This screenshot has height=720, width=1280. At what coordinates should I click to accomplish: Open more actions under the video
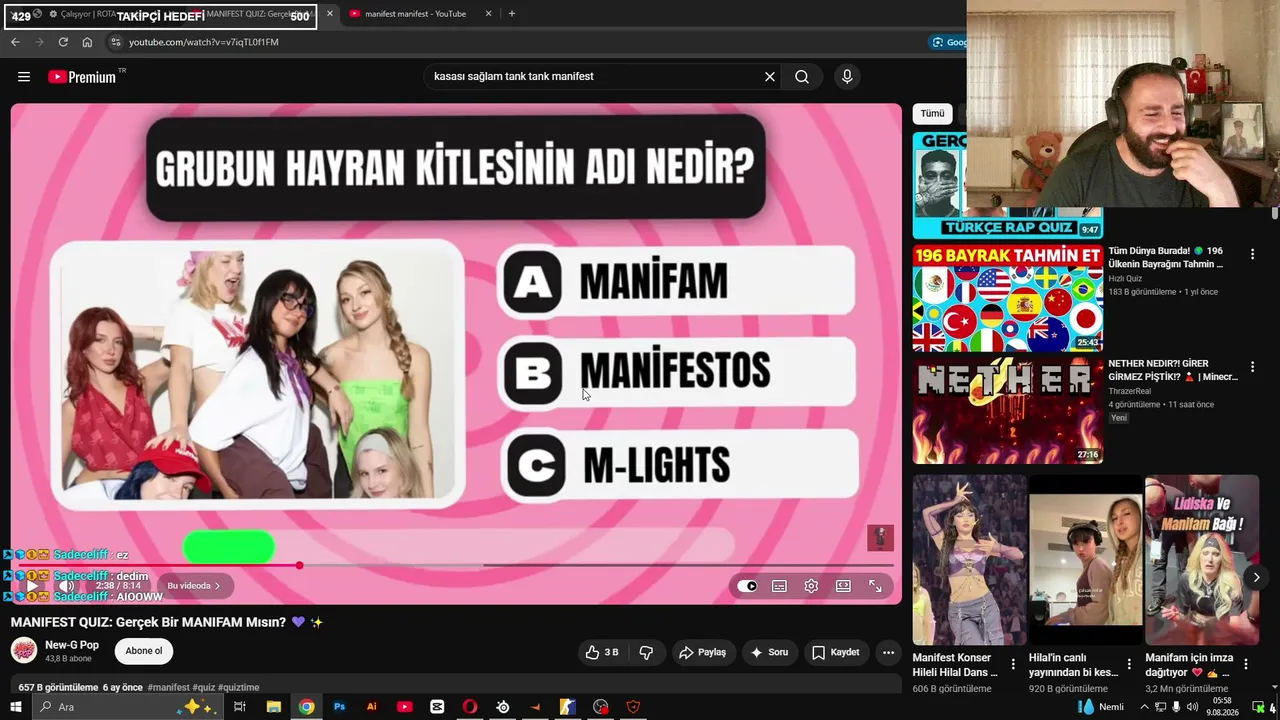(888, 652)
